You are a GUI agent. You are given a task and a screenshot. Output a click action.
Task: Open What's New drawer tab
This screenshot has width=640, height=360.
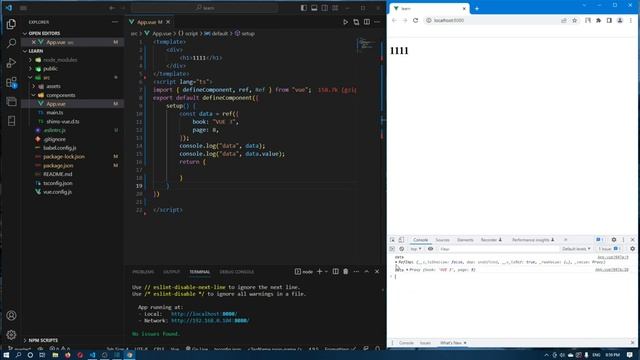(451, 343)
